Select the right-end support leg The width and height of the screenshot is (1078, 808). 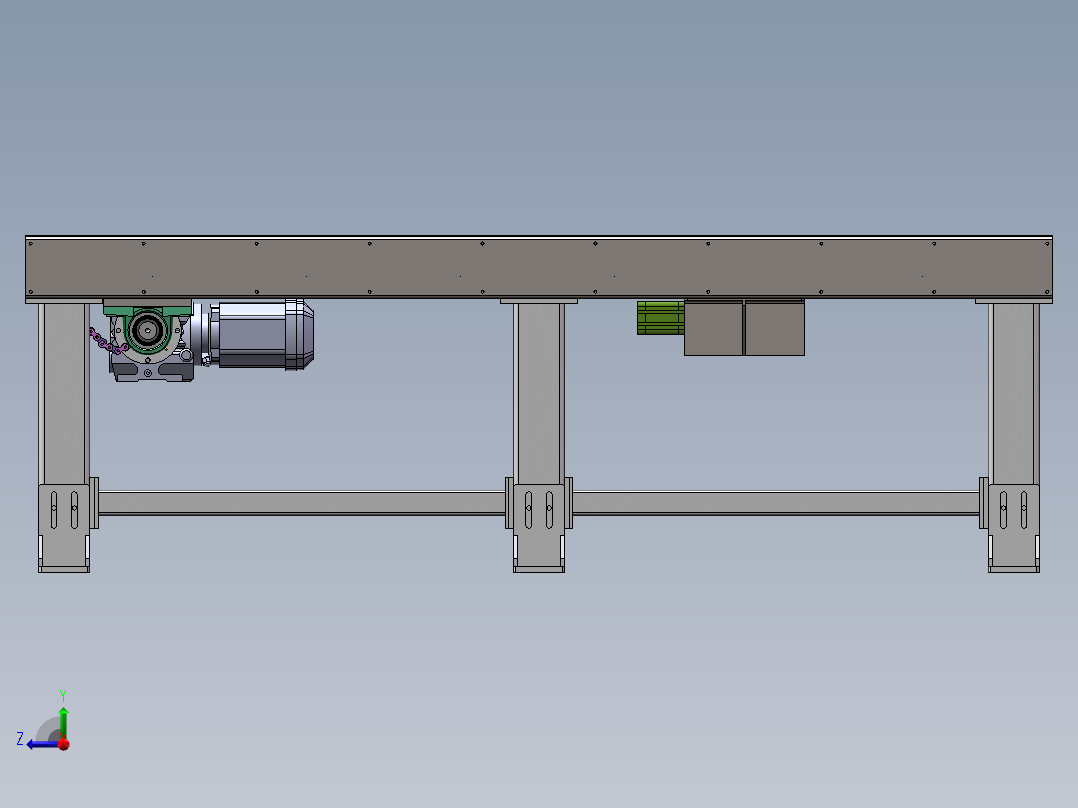click(x=1014, y=392)
